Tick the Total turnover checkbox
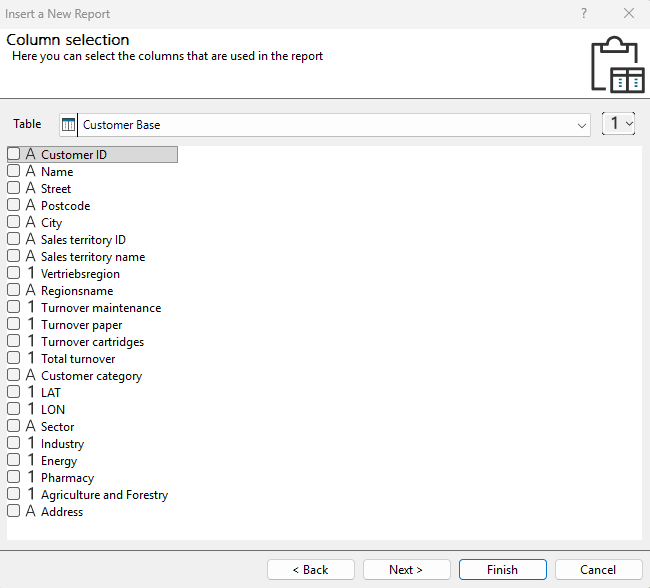650x588 pixels. point(13,358)
